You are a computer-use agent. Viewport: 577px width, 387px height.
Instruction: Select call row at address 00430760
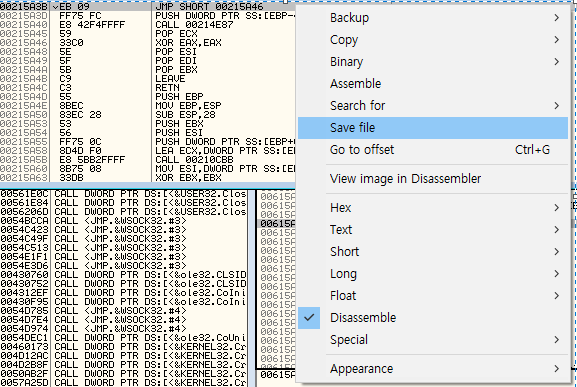coord(123,275)
